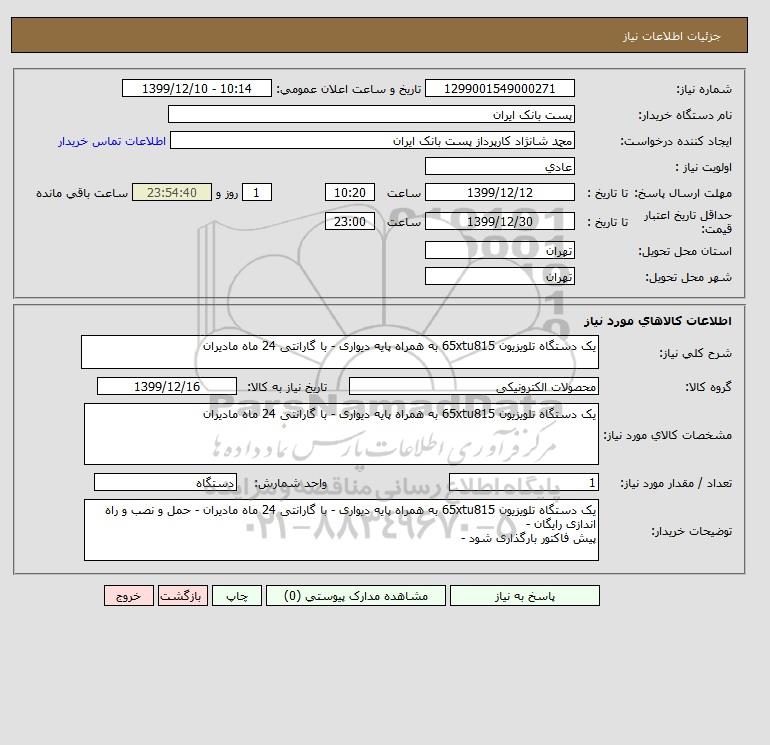The width and height of the screenshot is (770, 745).
Task: Click the ایجاد کننده درخواست label
Action: pos(676,141)
